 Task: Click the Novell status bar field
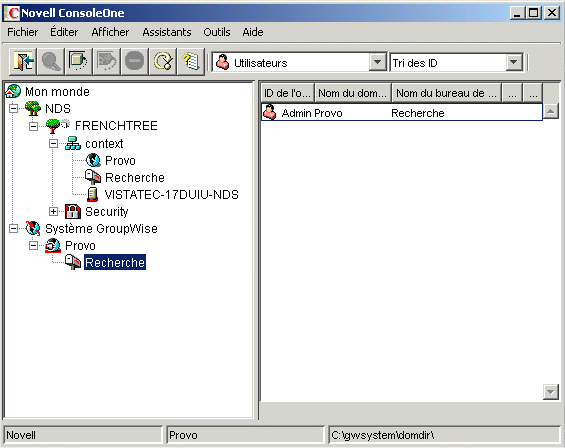point(83,435)
